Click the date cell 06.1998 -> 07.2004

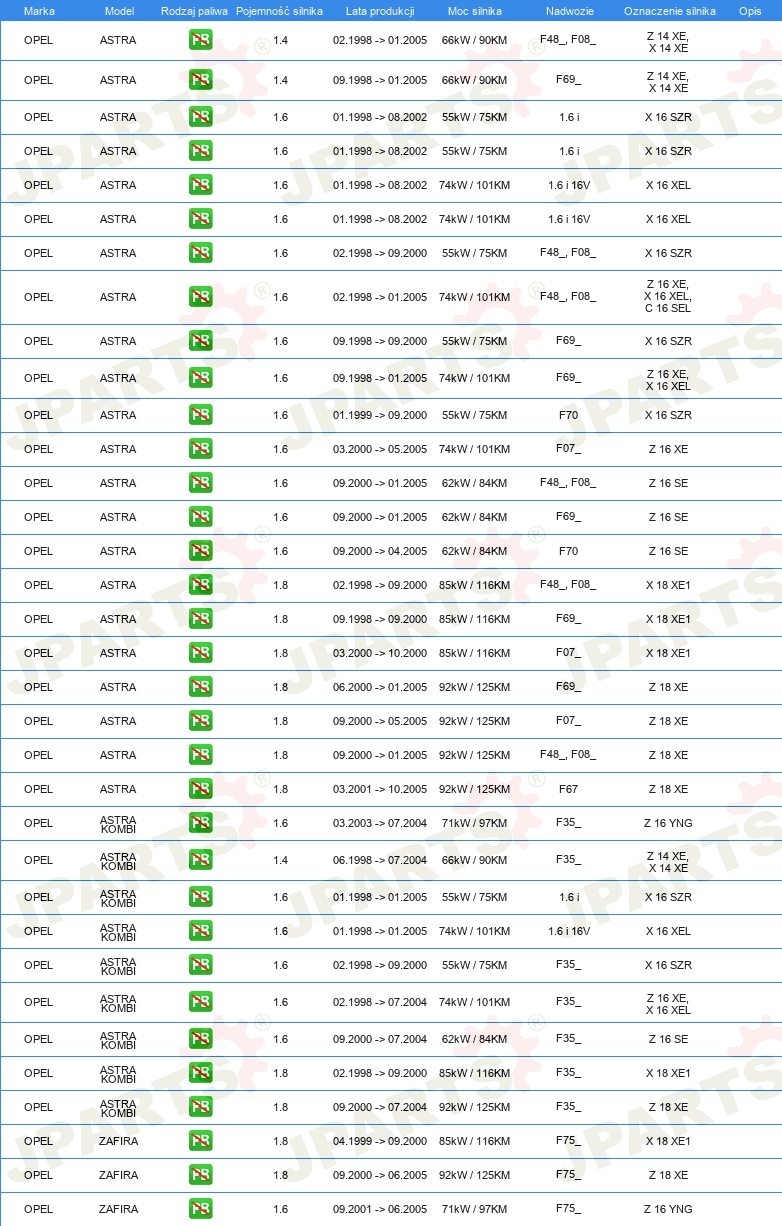pyautogui.click(x=380, y=860)
